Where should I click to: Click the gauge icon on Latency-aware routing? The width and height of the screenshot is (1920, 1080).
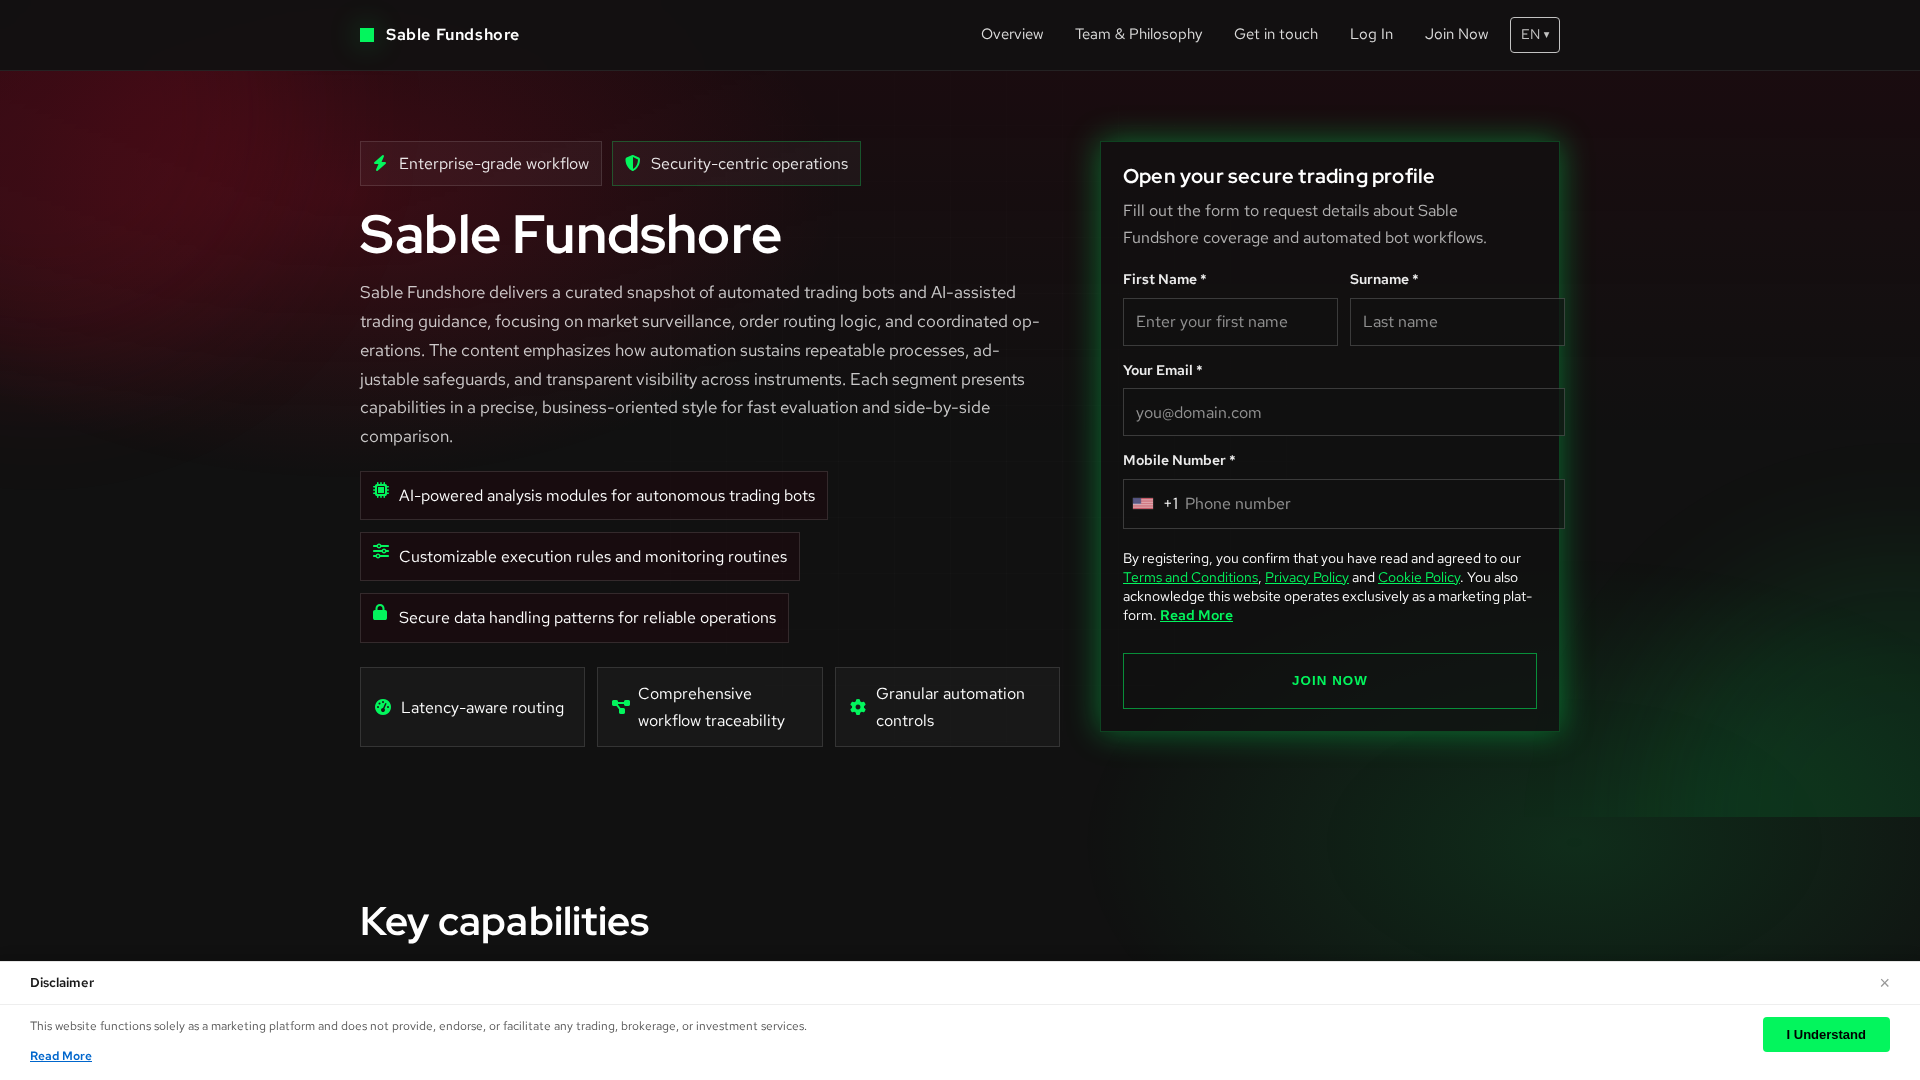coord(383,707)
